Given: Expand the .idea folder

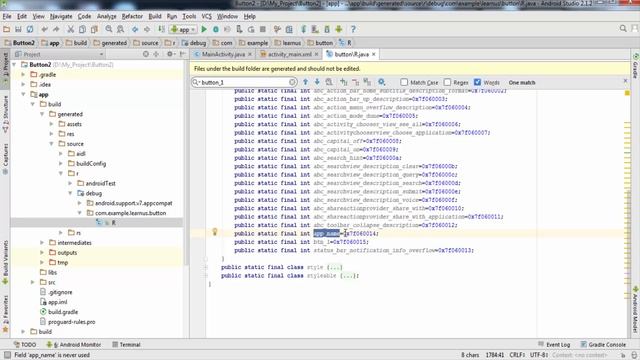Looking at the screenshot, I should pos(23,84).
